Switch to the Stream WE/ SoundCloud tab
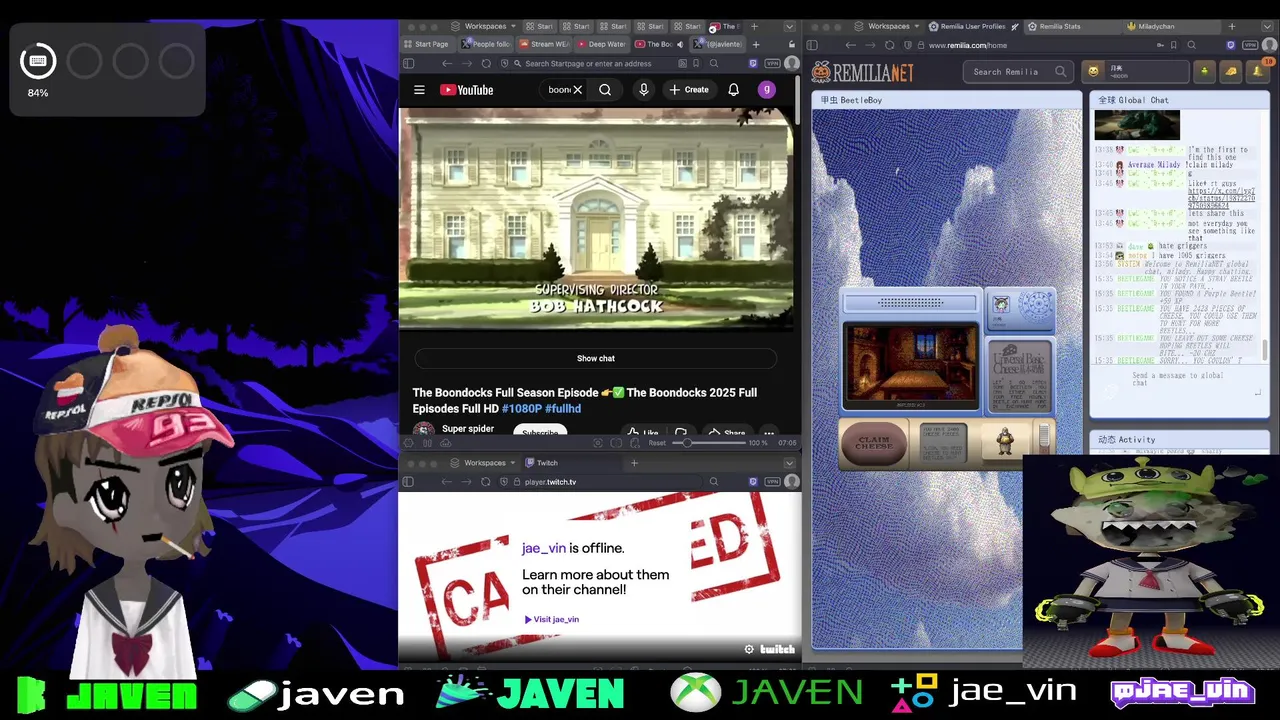Image resolution: width=1280 pixels, height=720 pixels. [545, 44]
